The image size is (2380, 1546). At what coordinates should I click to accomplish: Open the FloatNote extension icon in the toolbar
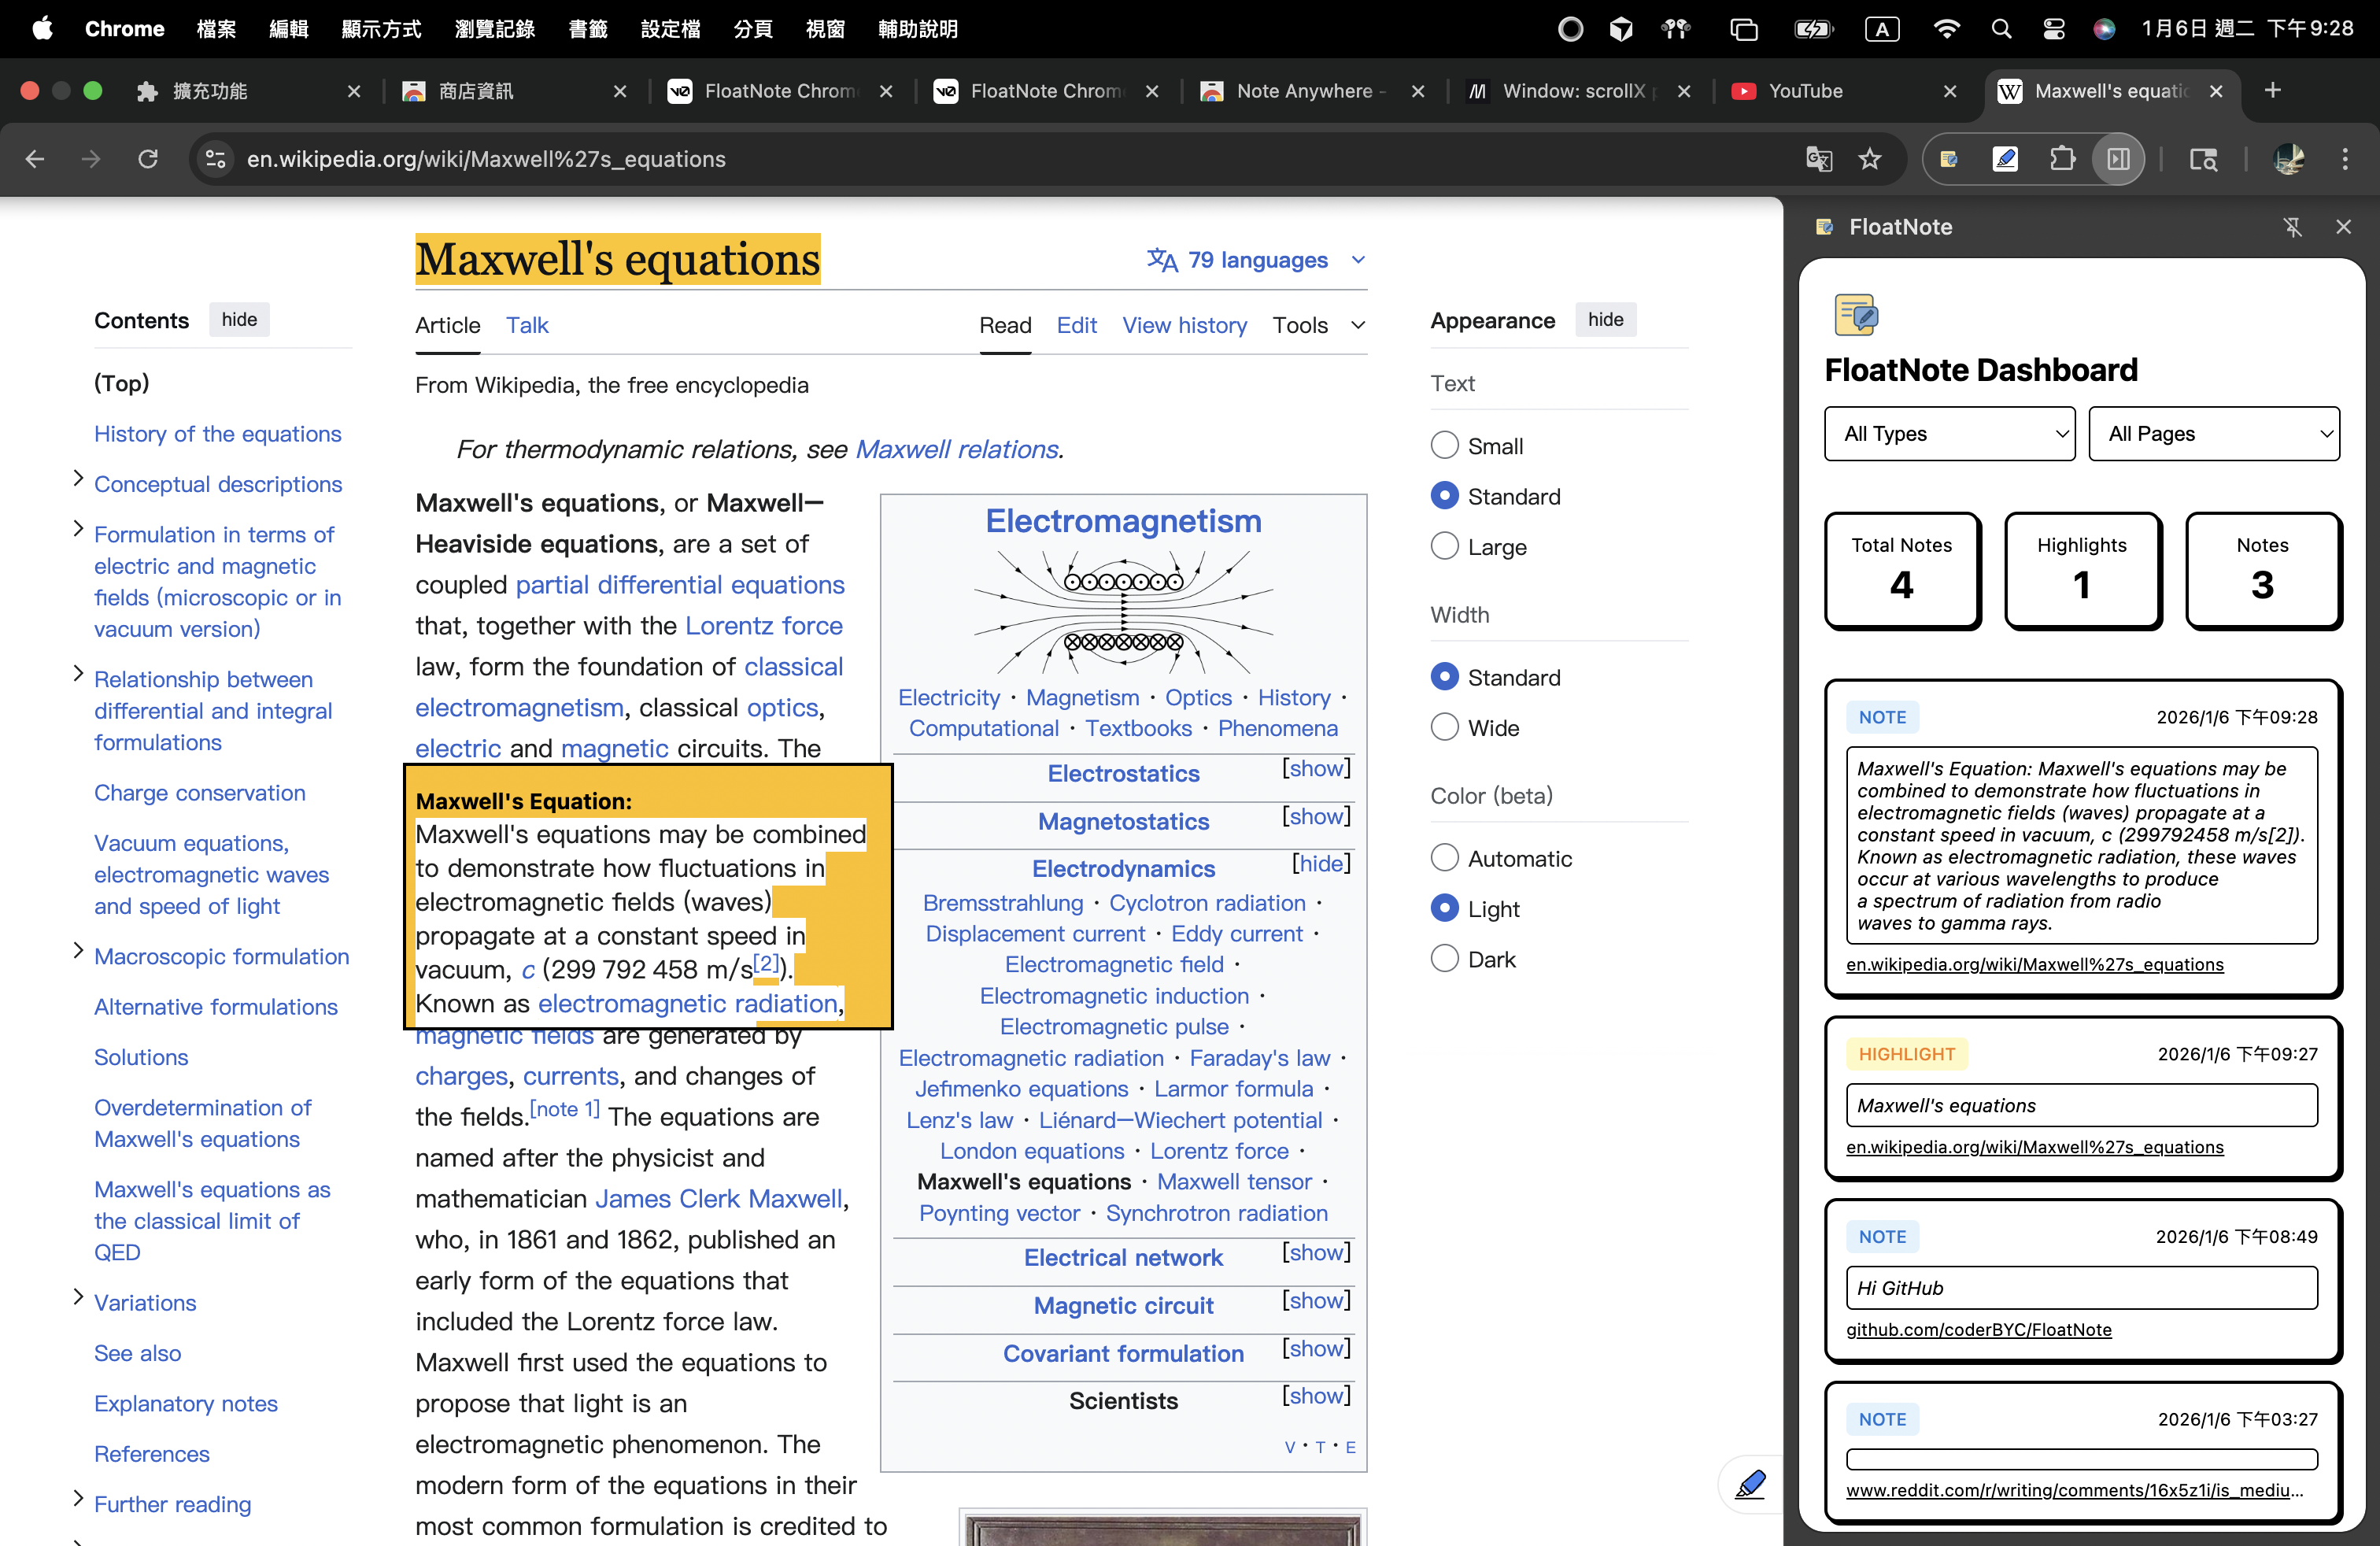click(1948, 159)
